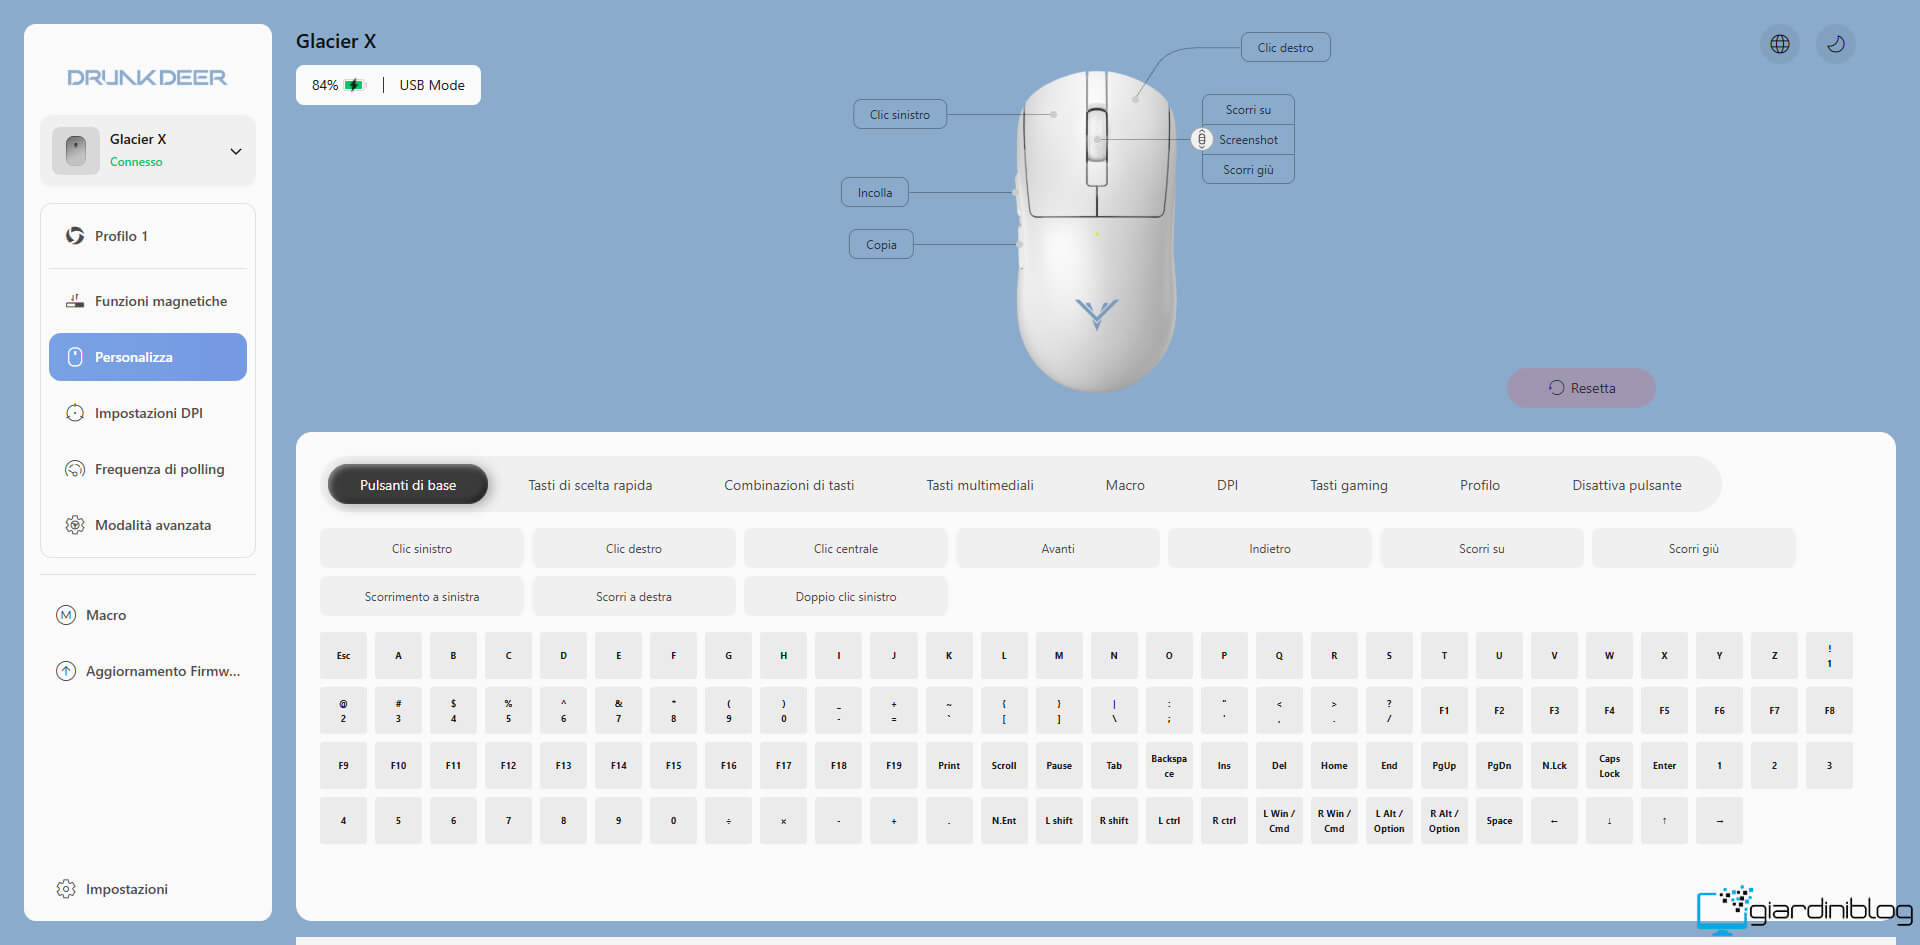
Task: Select the Pulsanti di base tab
Action: tap(408, 485)
